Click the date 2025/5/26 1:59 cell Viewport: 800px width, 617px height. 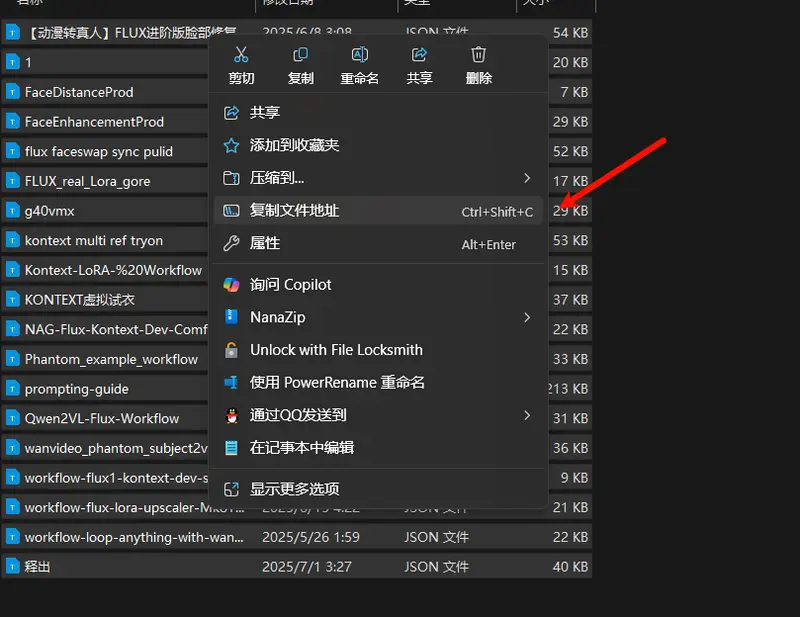(311, 537)
